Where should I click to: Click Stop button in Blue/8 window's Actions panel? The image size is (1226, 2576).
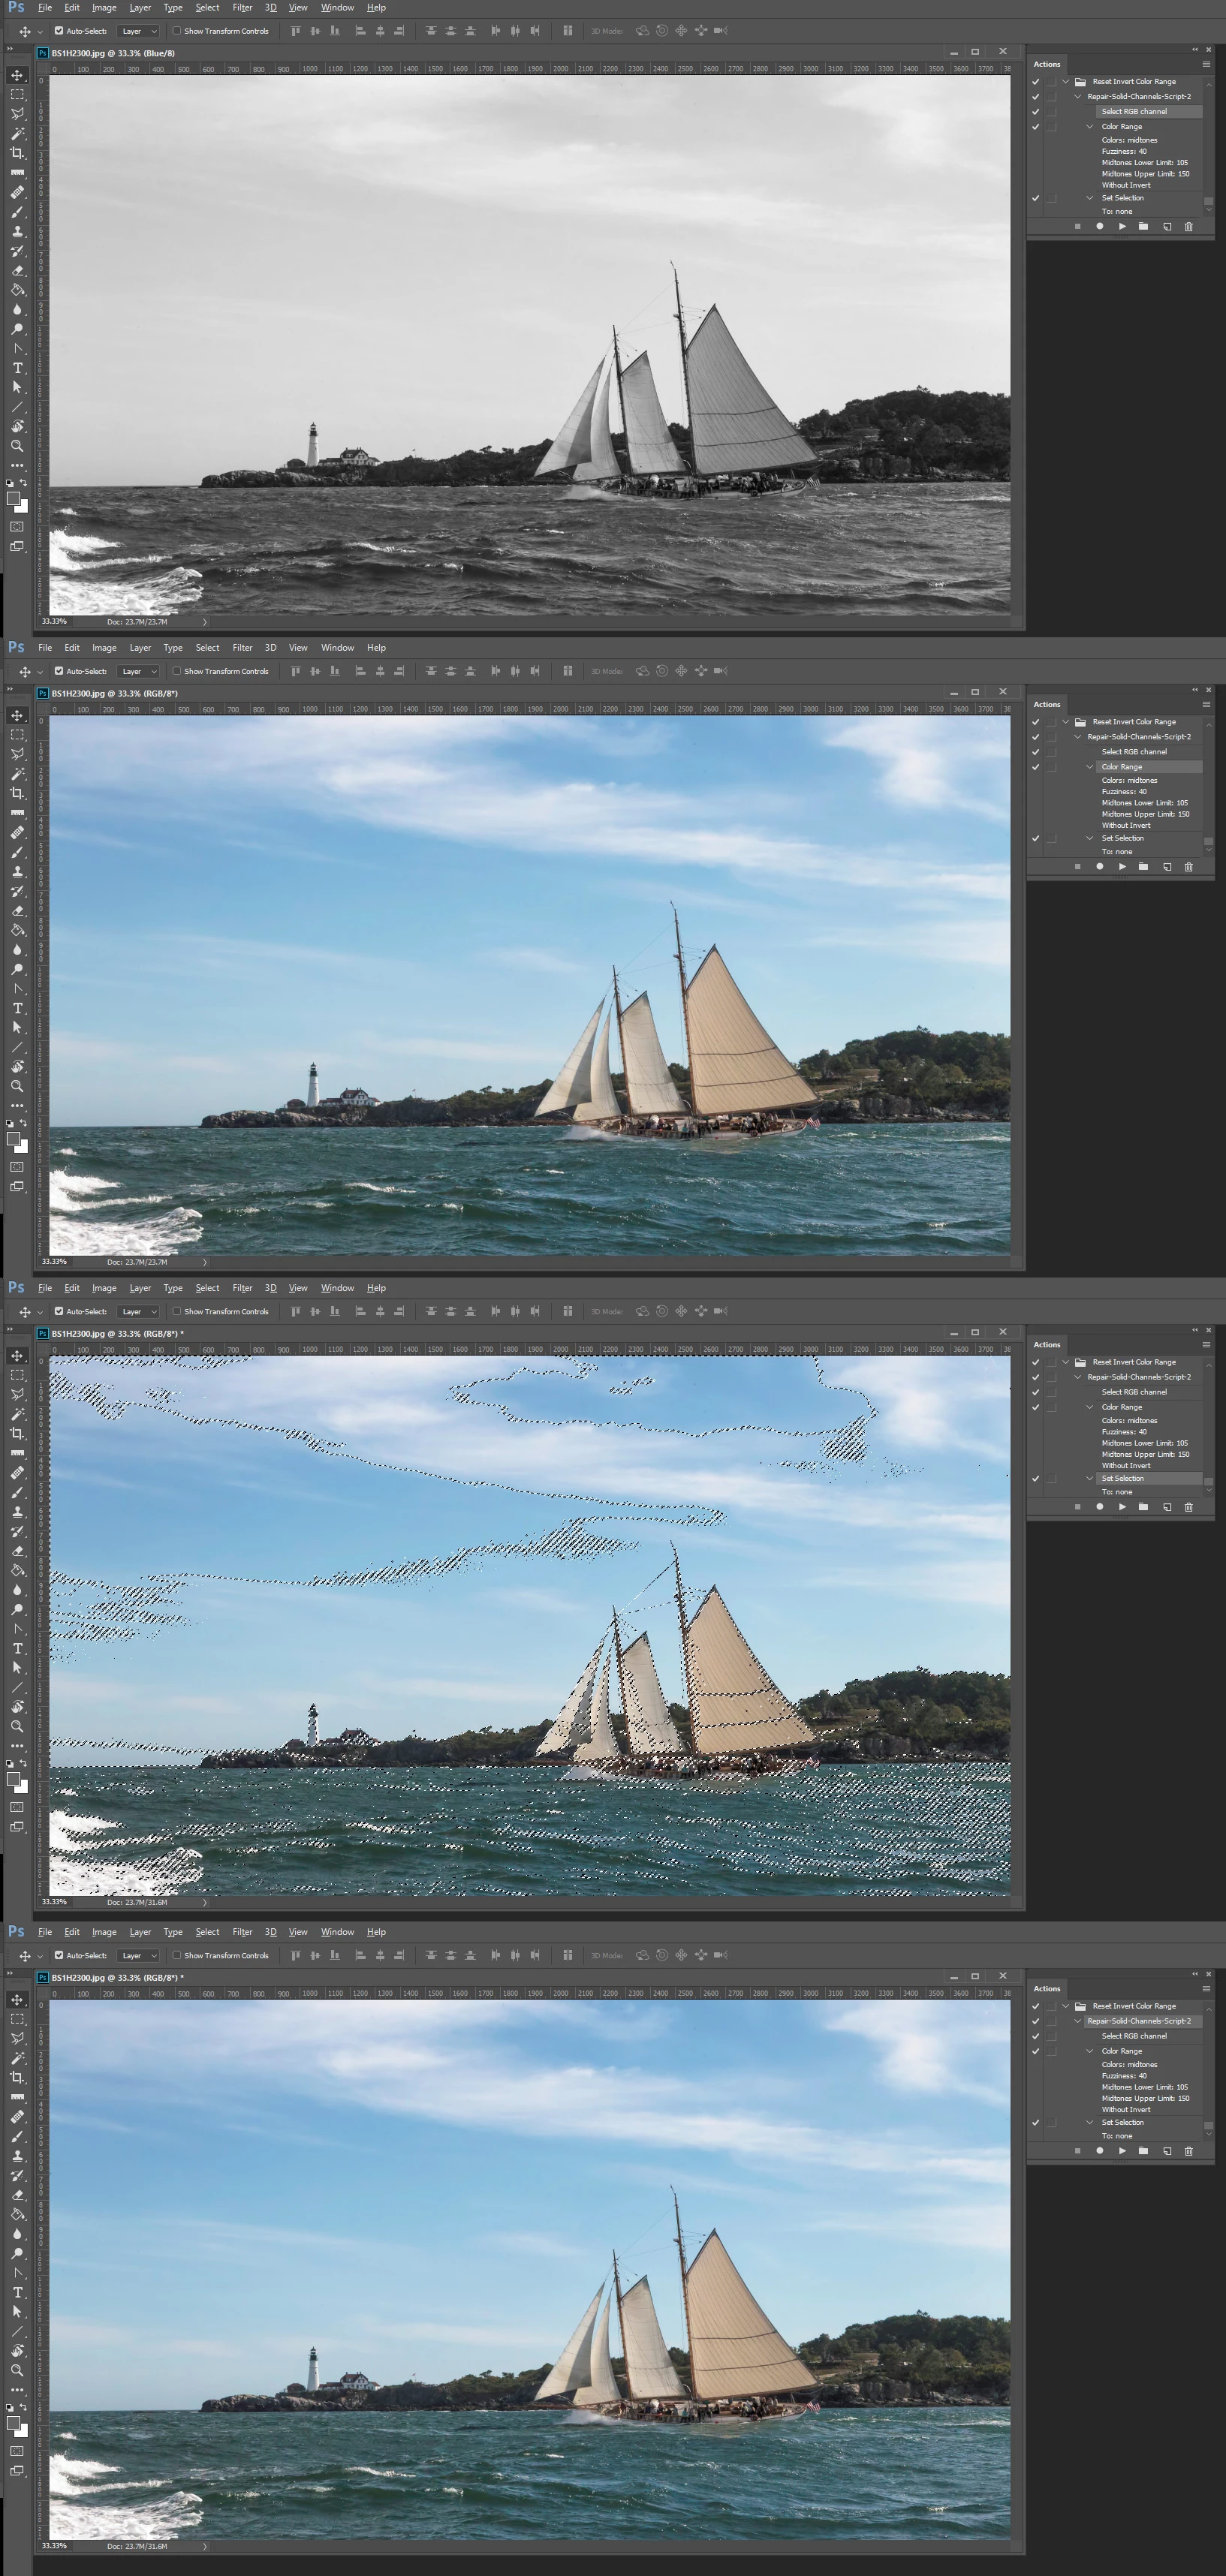(1077, 226)
